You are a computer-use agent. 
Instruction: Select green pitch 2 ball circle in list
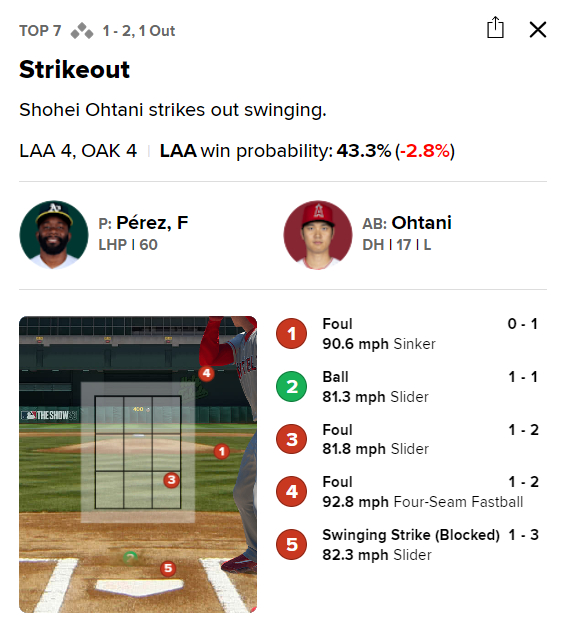[291, 387]
